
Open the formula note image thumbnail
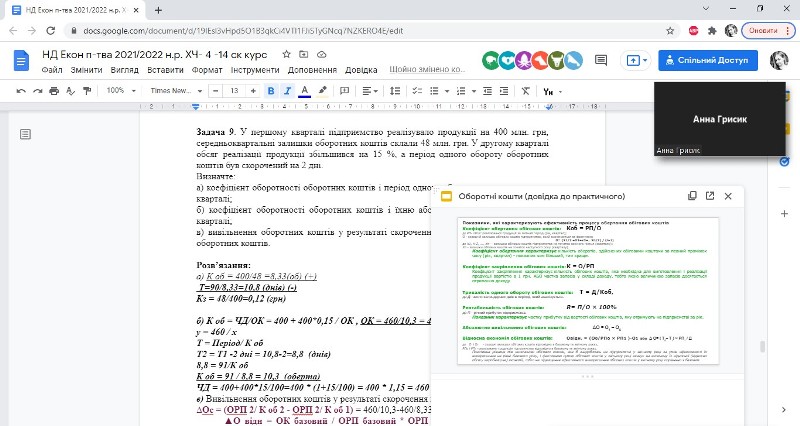click(x=588, y=290)
